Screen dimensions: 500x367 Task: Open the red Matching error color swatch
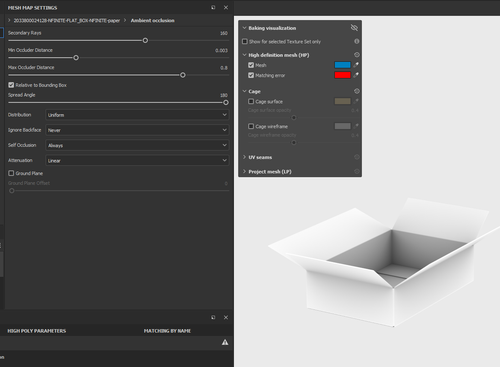click(343, 75)
